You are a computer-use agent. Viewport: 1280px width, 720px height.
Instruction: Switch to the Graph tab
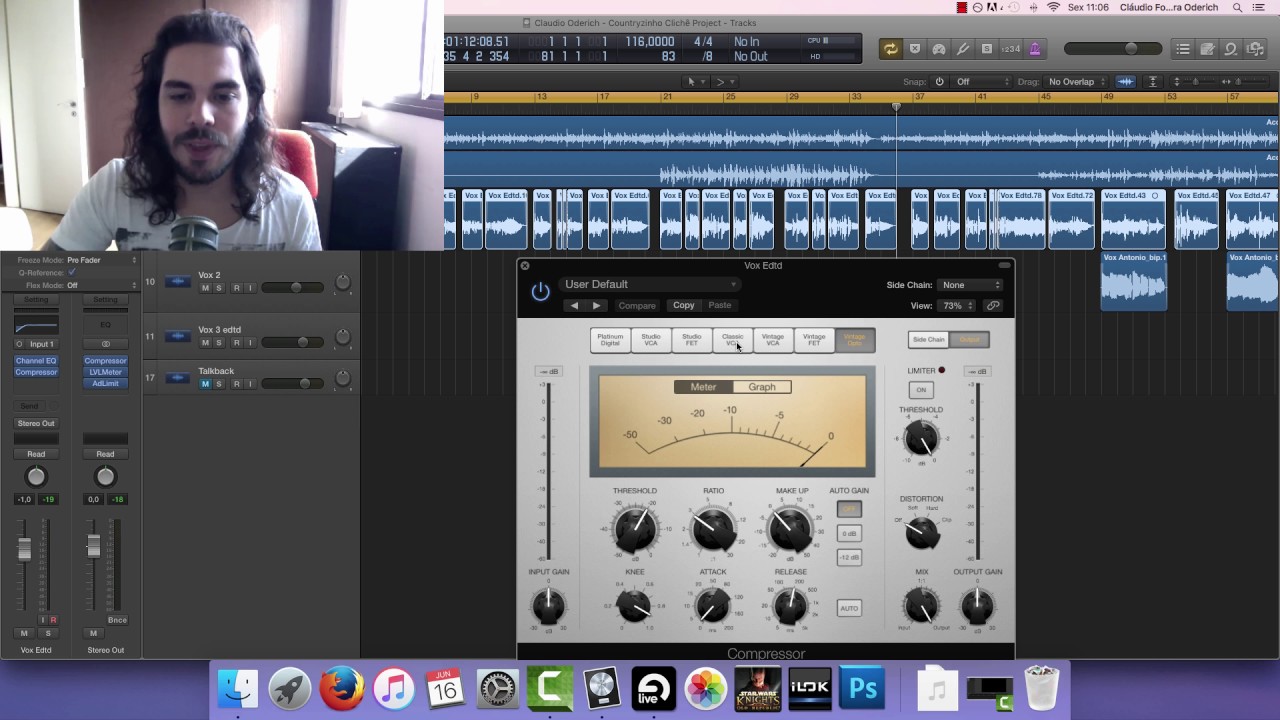point(762,387)
